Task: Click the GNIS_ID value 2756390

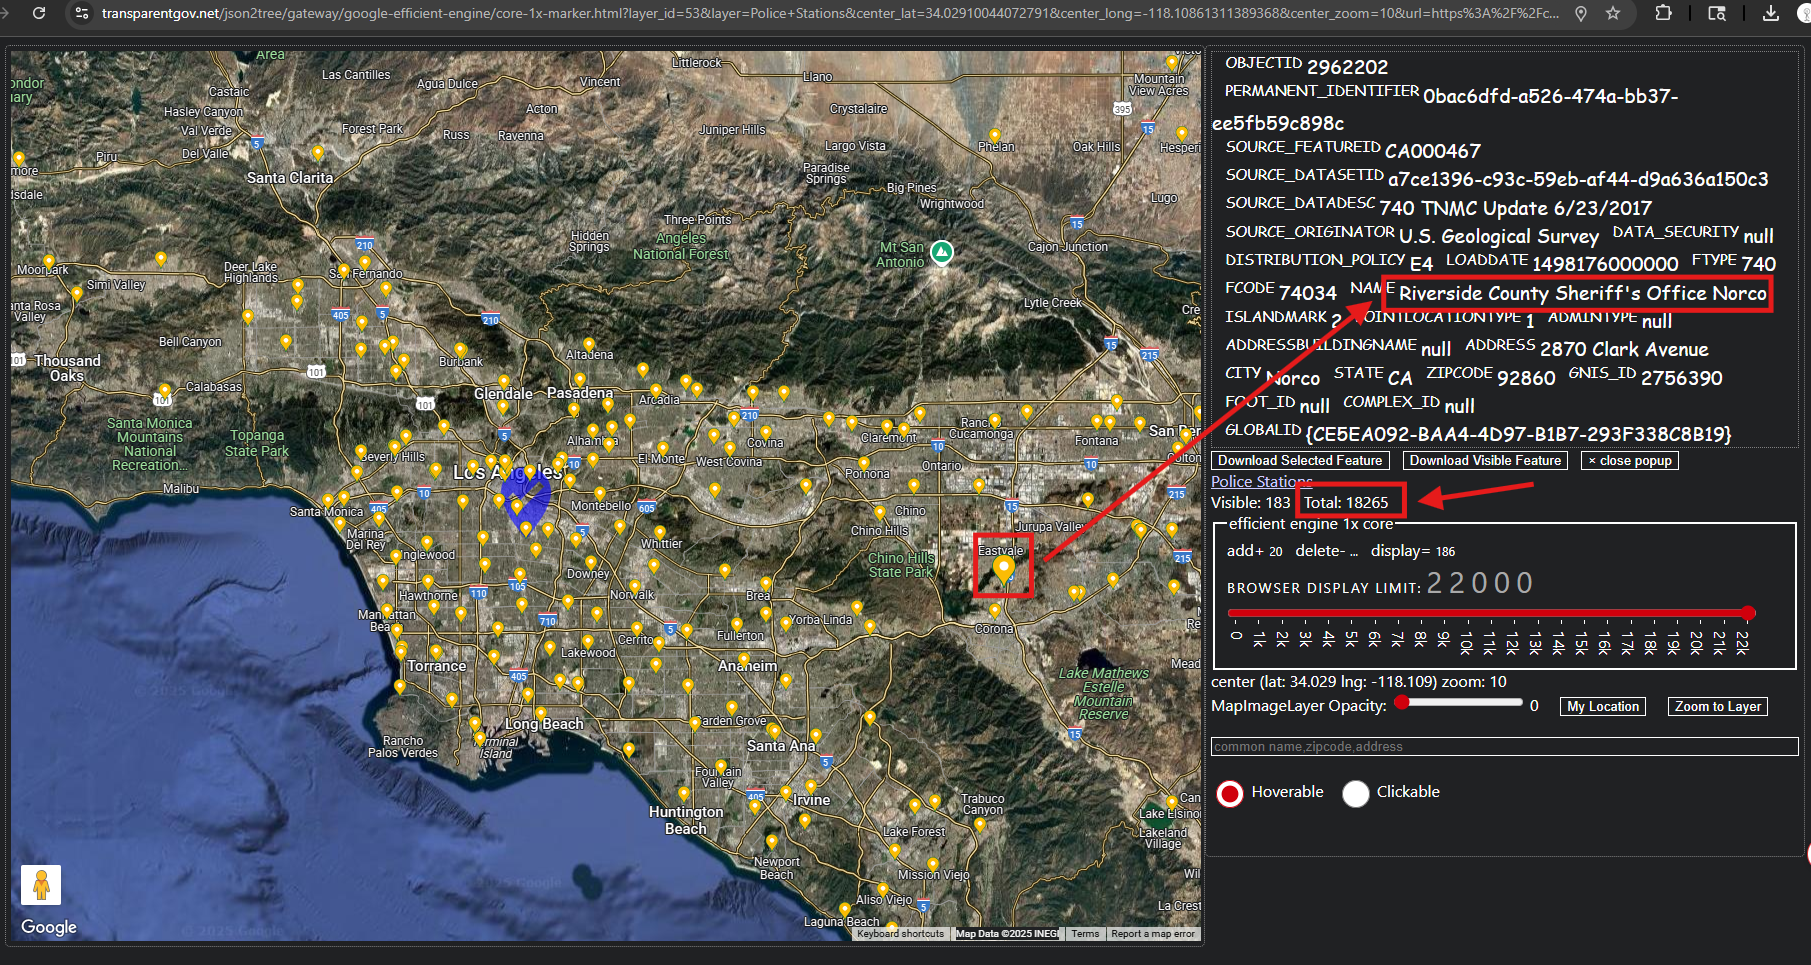Action: coord(1681,379)
